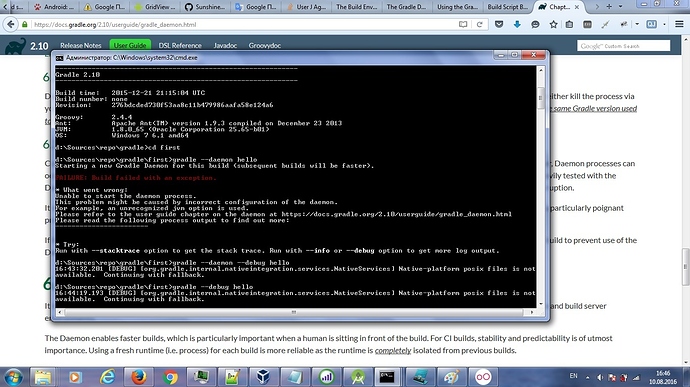
Task: Toggle Reader View icon in address bar
Action: pos(463,25)
